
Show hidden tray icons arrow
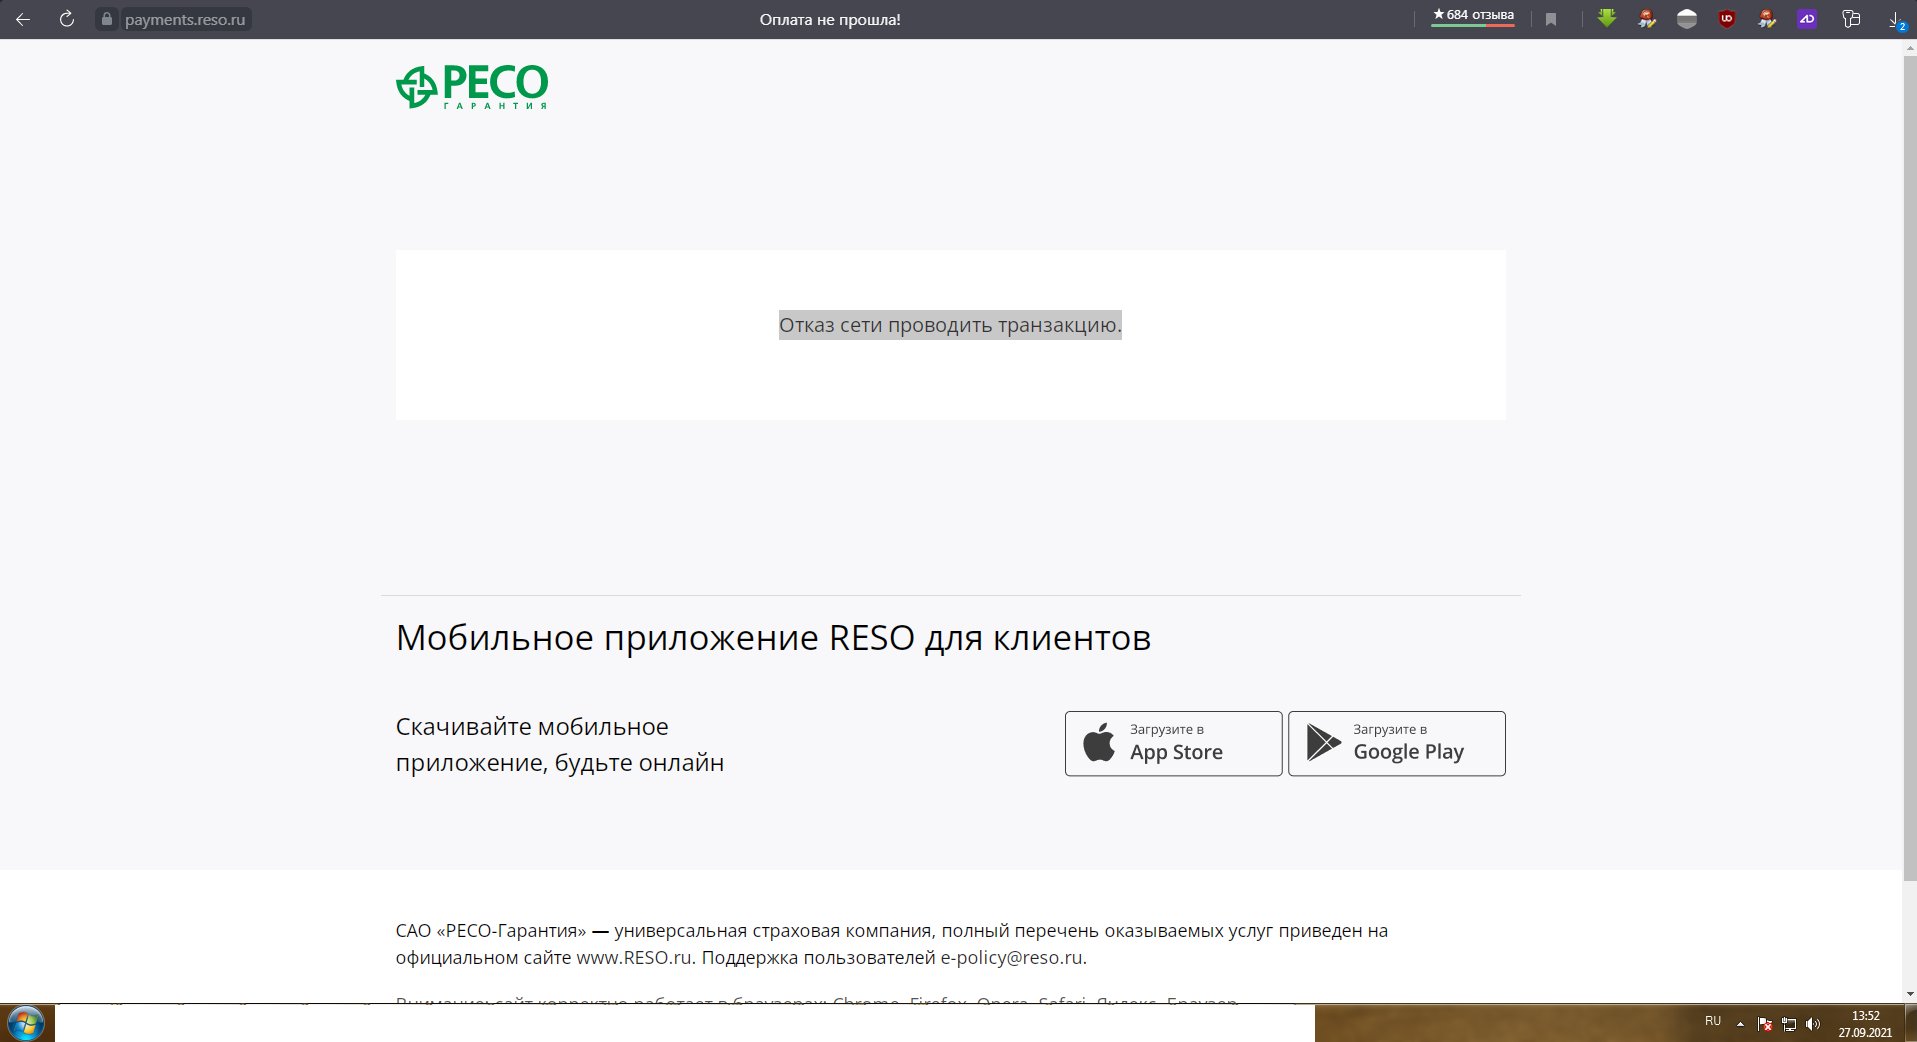pos(1740,1025)
